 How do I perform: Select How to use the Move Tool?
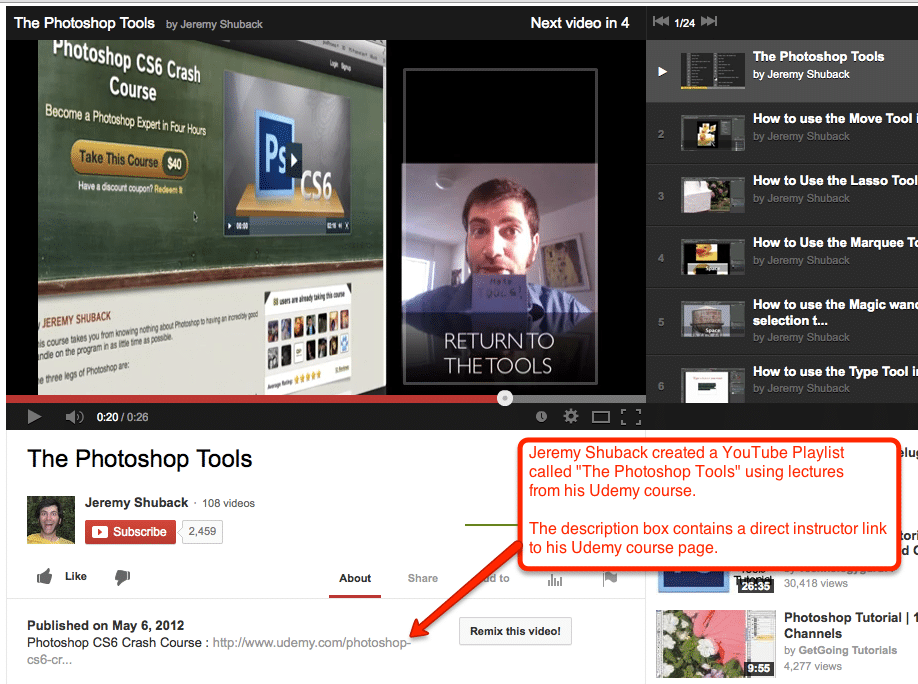point(782,133)
